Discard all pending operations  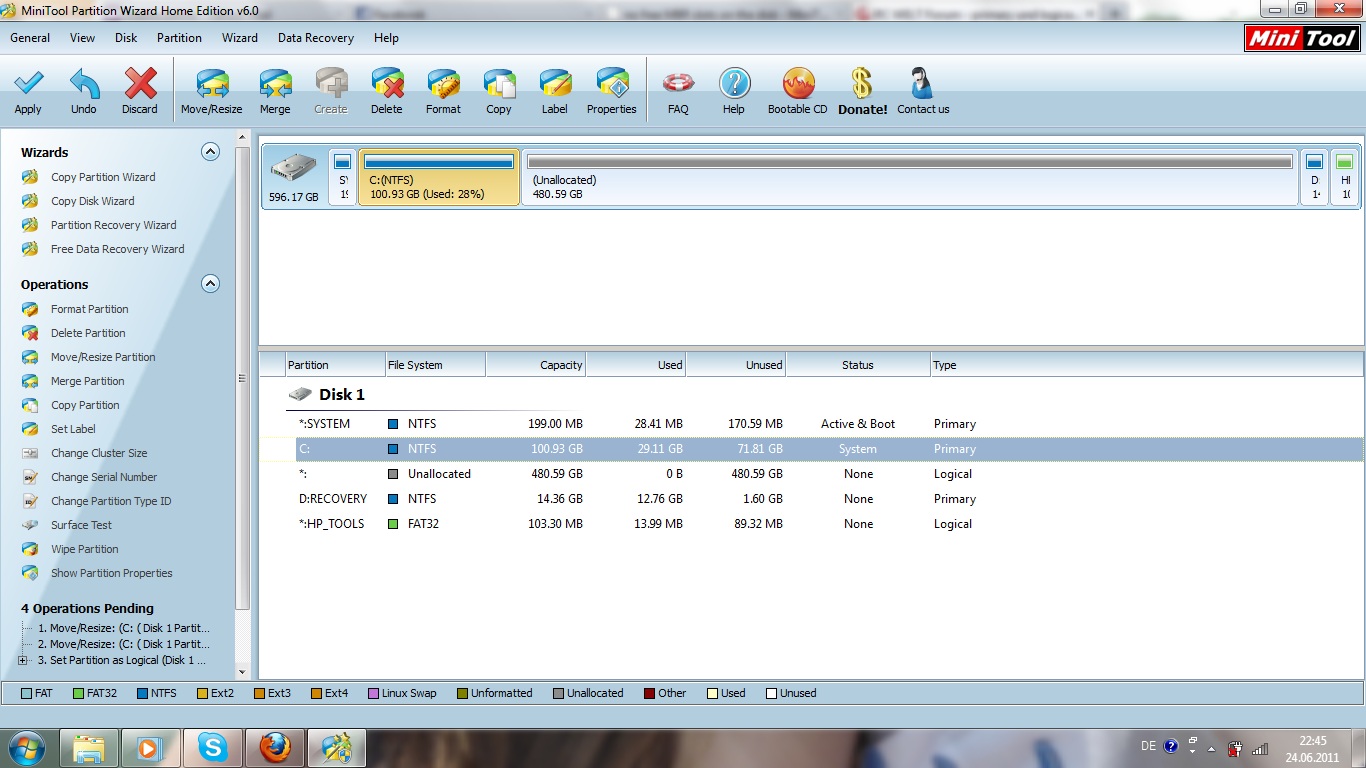click(140, 83)
